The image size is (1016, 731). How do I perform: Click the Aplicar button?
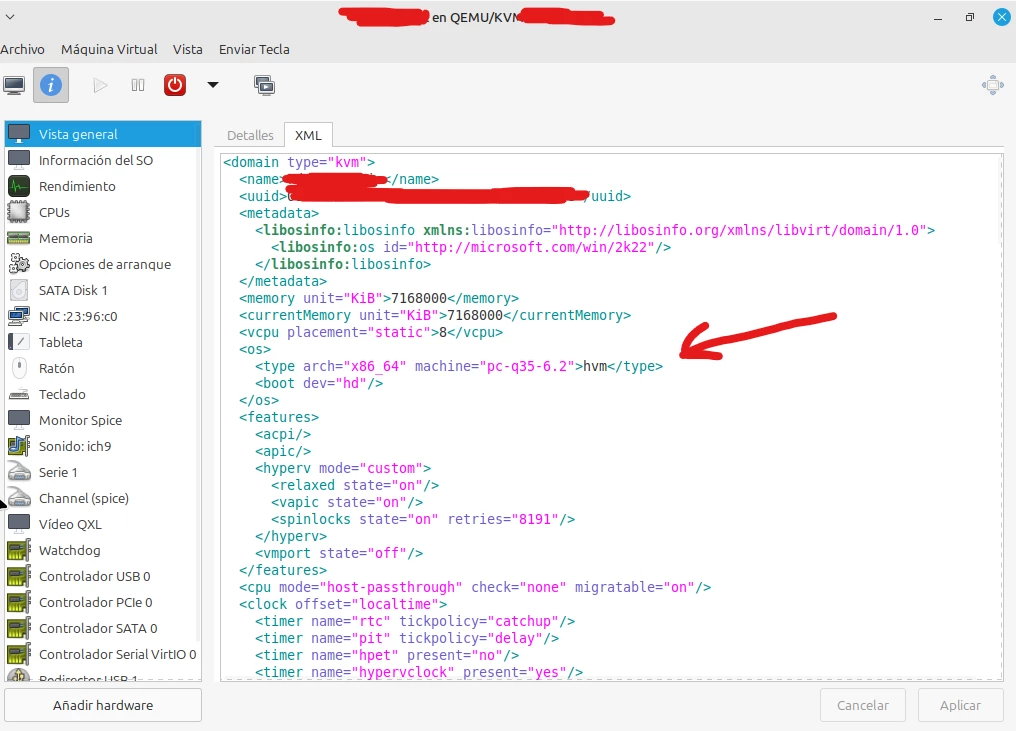pyautogui.click(x=960, y=705)
